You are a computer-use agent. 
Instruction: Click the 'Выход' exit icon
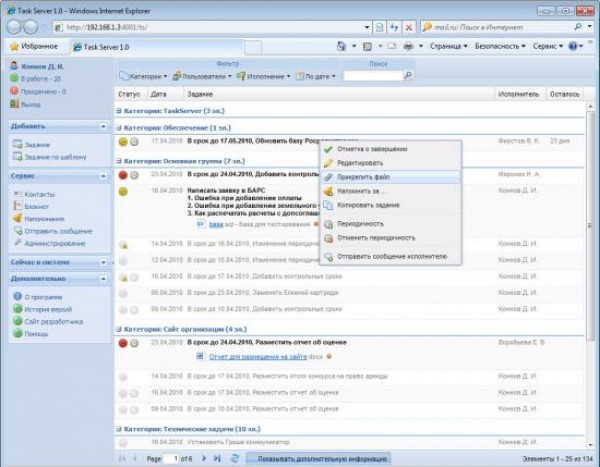click(x=14, y=104)
